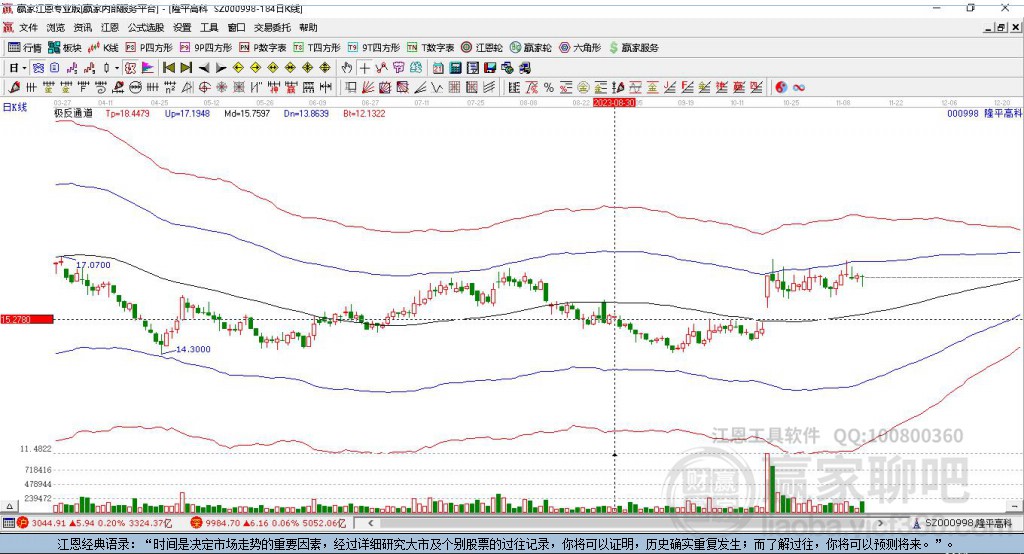Select the spiral drawing tool

coord(101,87)
